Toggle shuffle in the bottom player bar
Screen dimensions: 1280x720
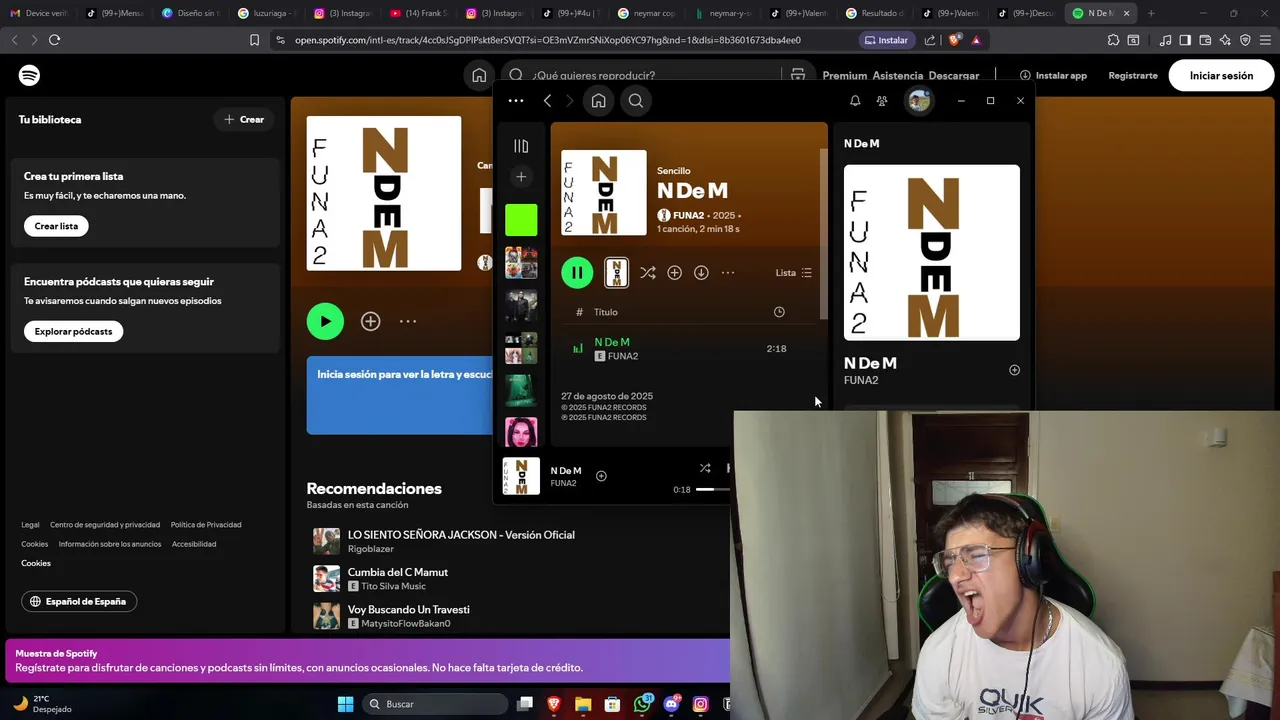(705, 468)
